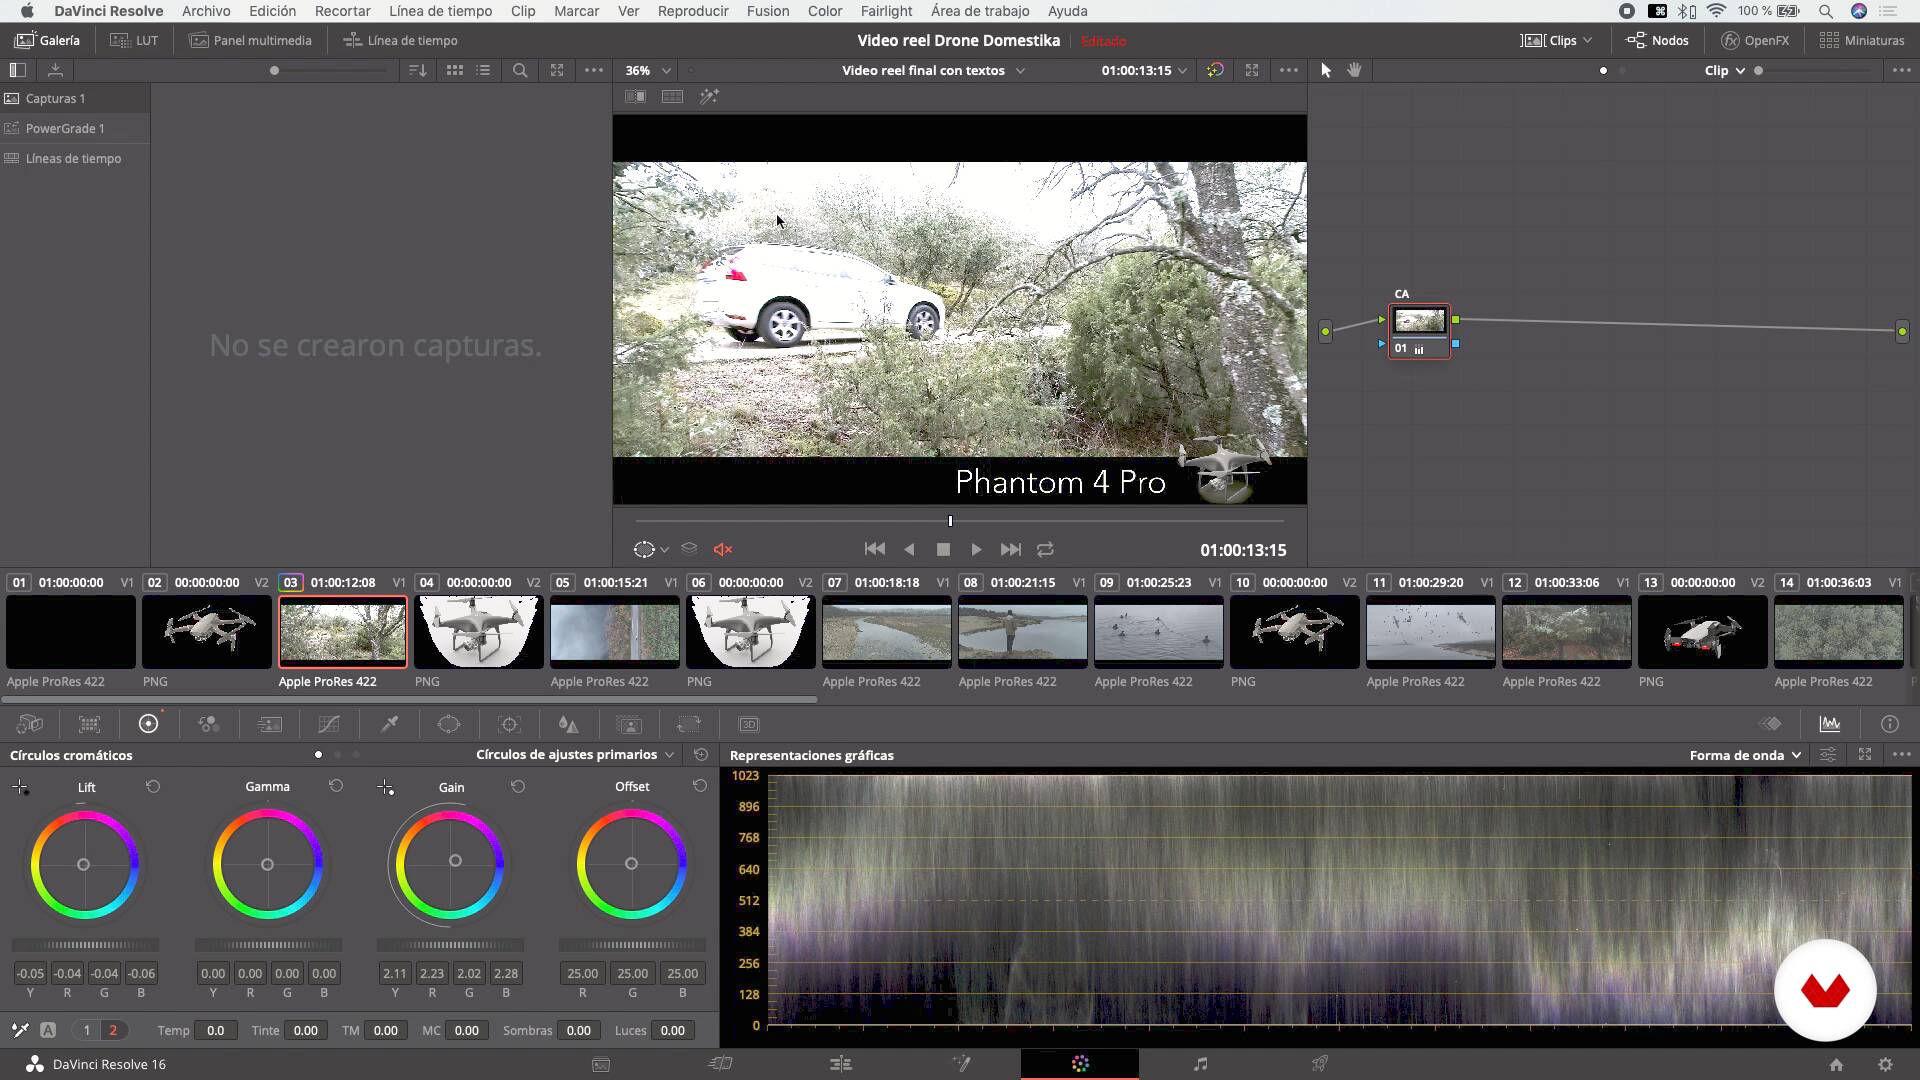Jump to the first frame
The image size is (1920, 1080).
point(874,549)
